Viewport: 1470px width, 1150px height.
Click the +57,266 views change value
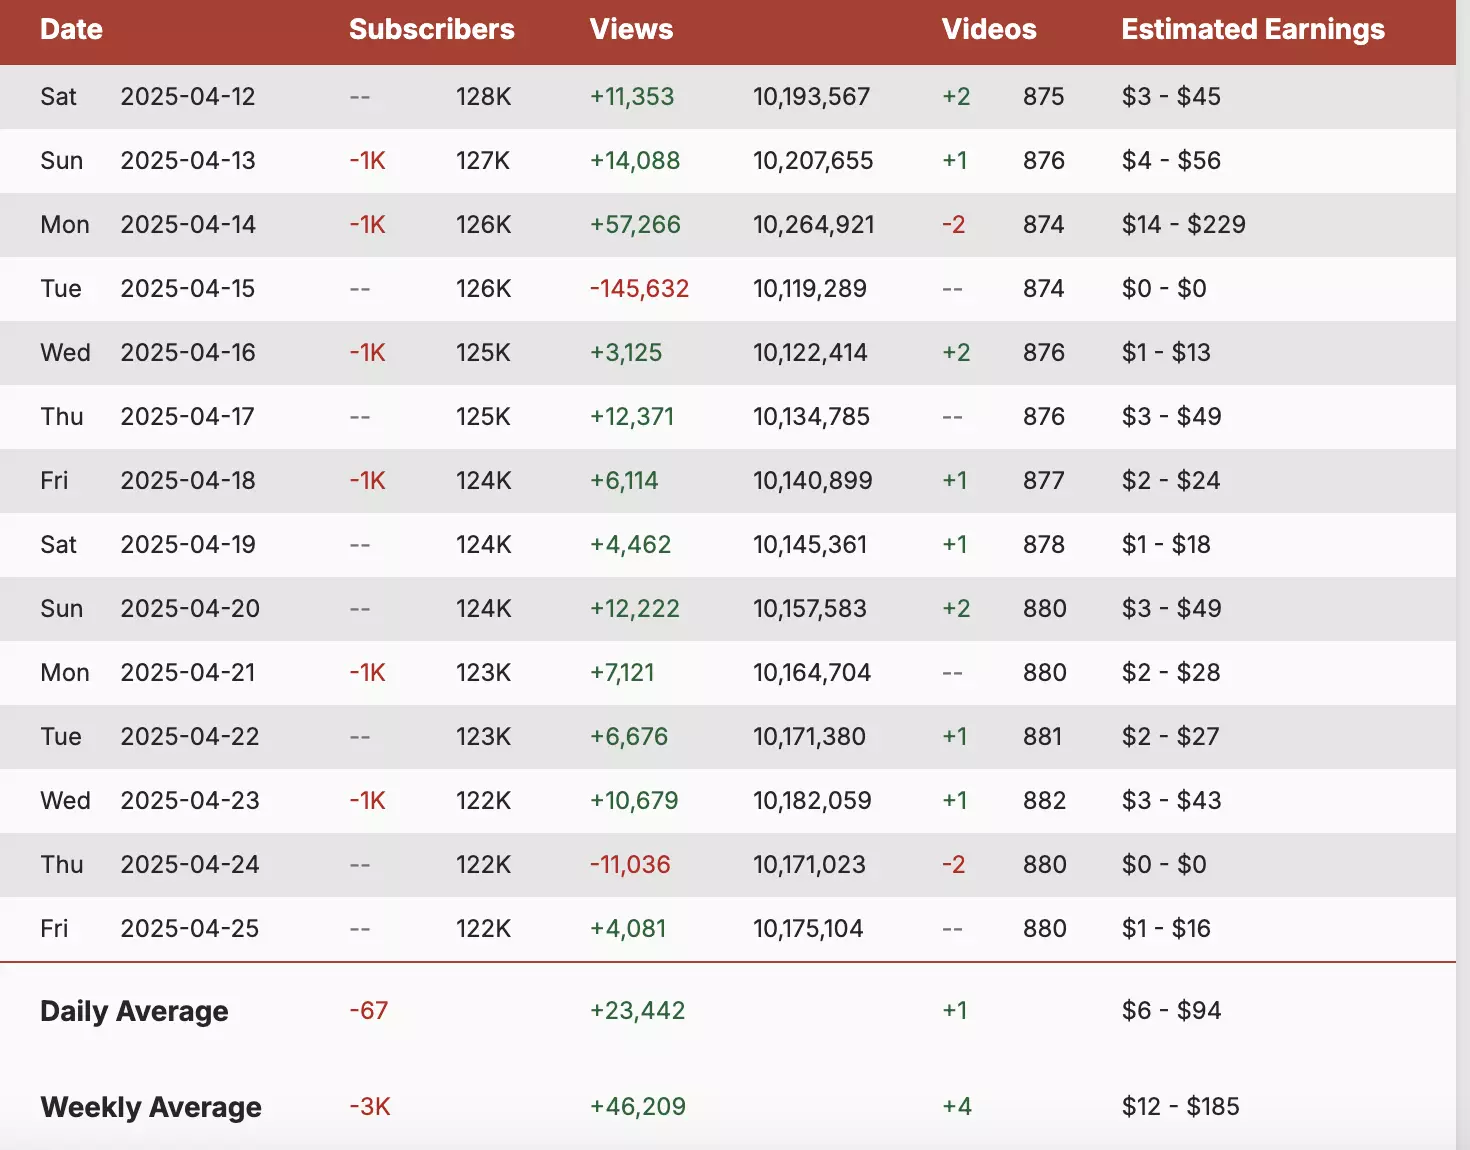(x=635, y=225)
